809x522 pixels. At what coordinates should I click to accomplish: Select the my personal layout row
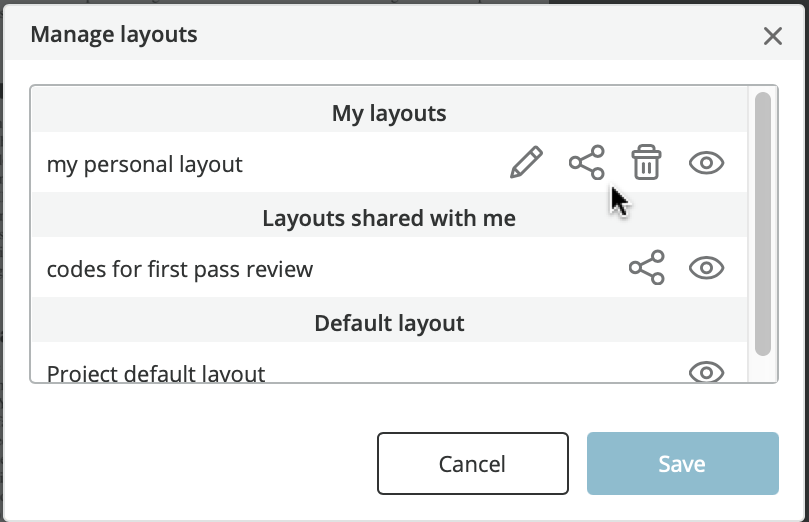(390, 162)
